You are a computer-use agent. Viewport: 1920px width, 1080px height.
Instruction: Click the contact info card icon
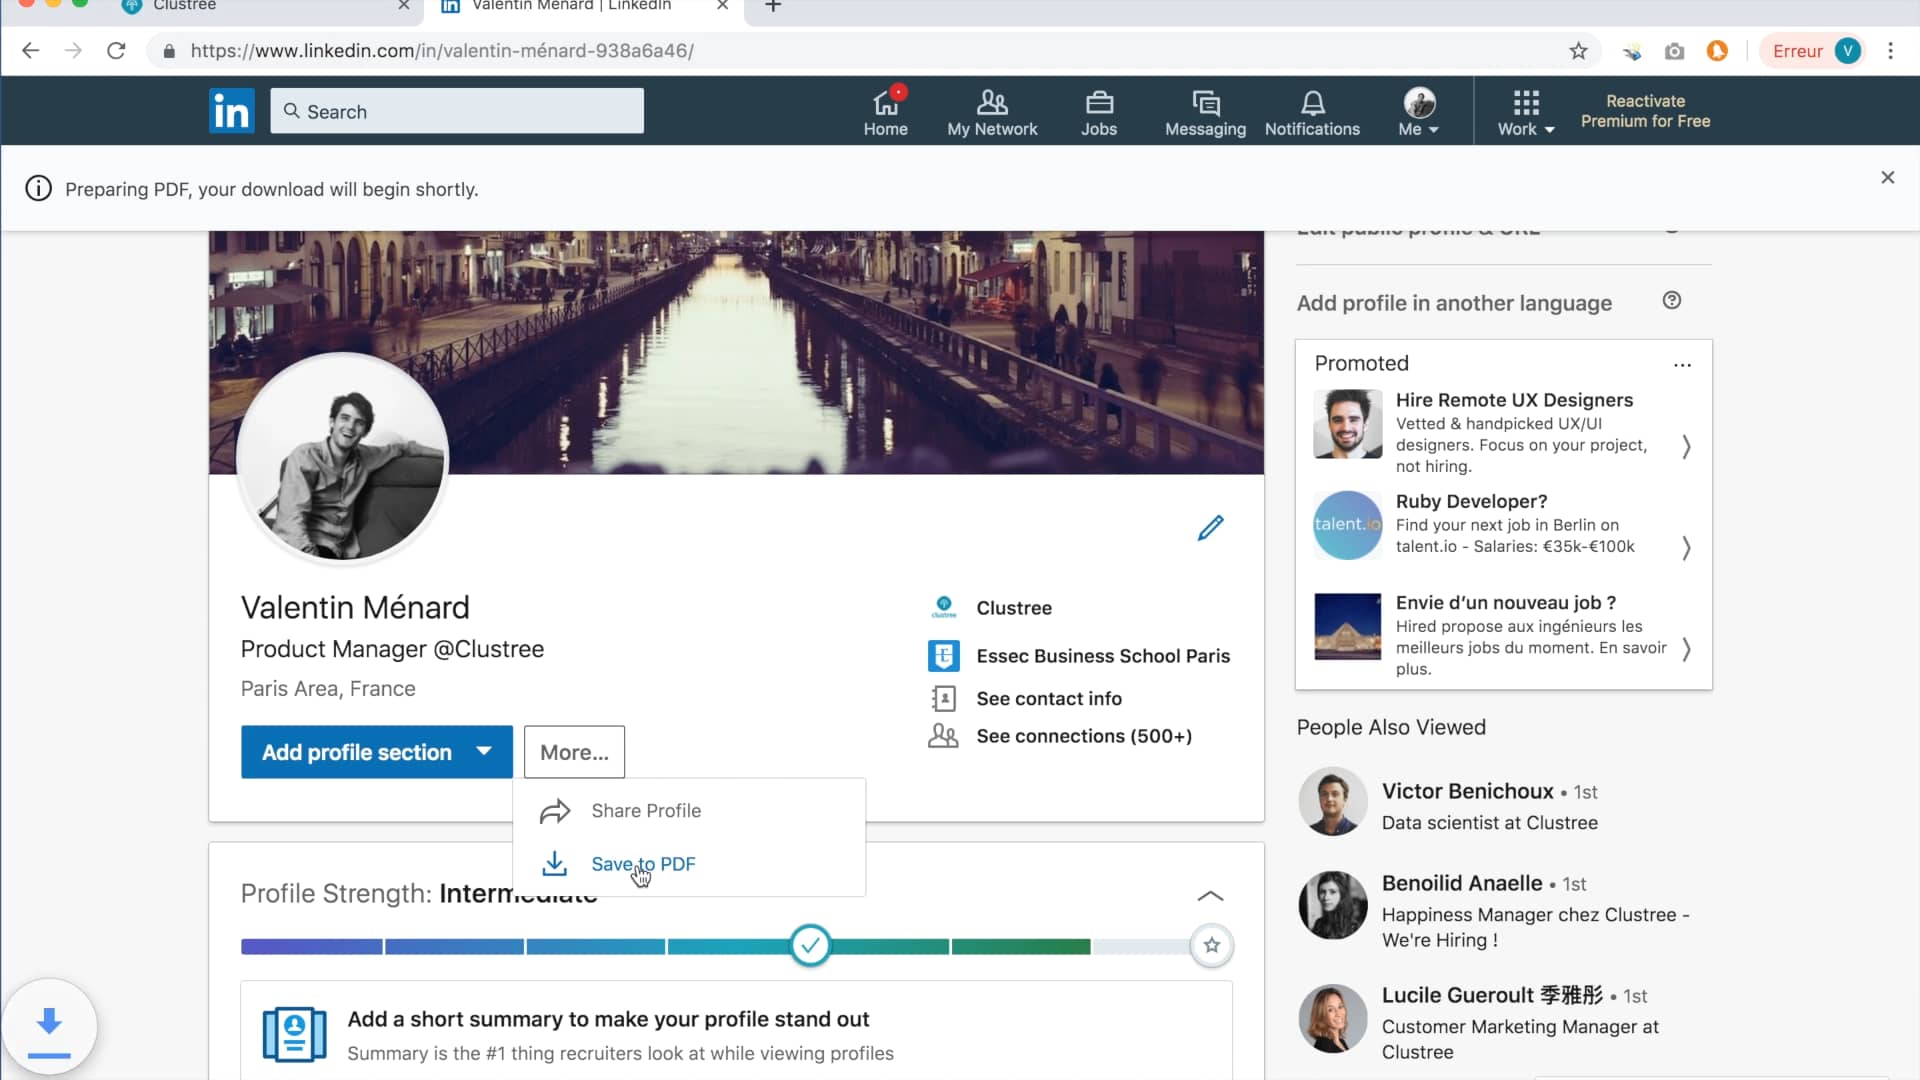(944, 698)
